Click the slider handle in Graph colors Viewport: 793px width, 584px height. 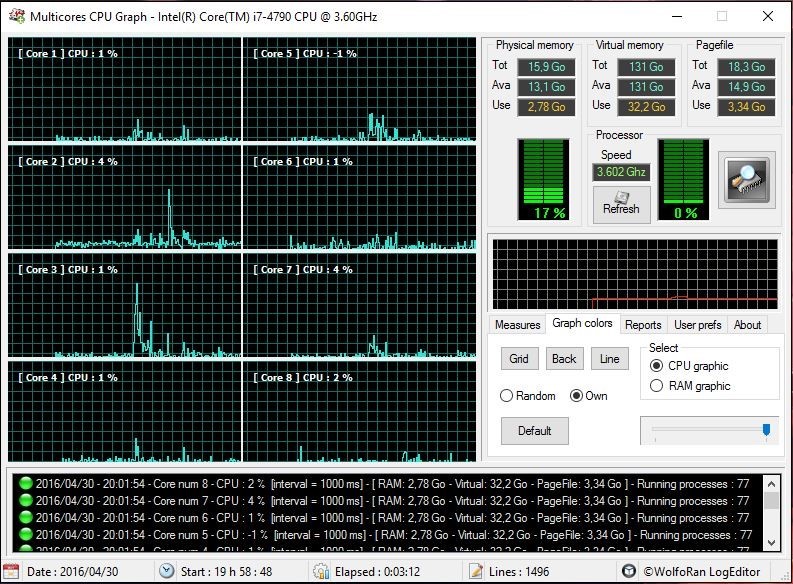click(x=767, y=430)
